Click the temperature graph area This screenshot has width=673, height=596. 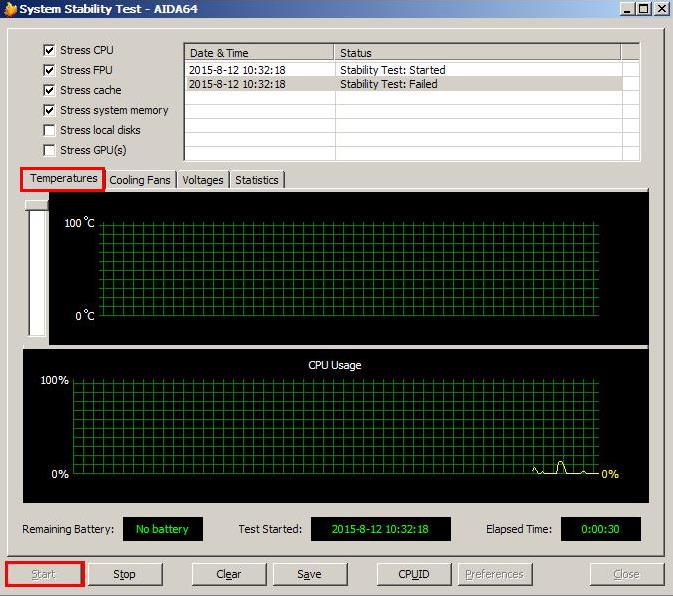pos(349,269)
